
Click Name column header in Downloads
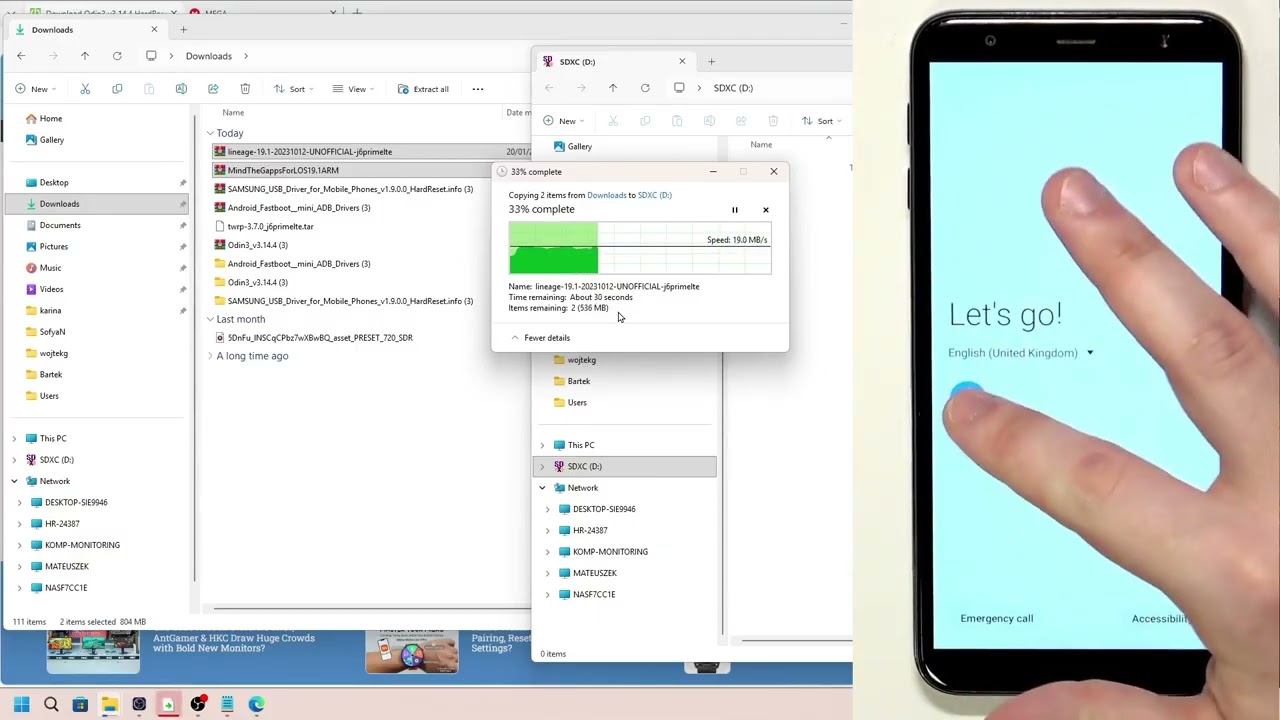pyautogui.click(x=233, y=113)
